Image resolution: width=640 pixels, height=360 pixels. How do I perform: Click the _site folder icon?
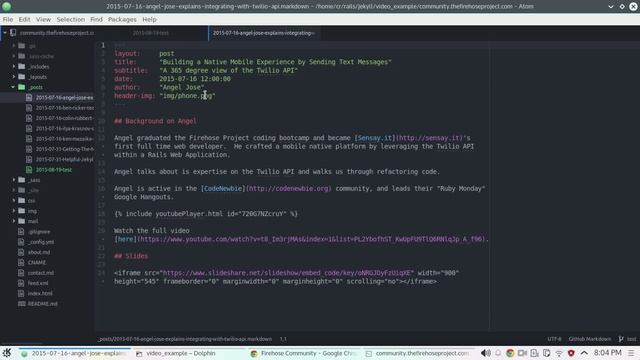pyautogui.click(x=22, y=190)
